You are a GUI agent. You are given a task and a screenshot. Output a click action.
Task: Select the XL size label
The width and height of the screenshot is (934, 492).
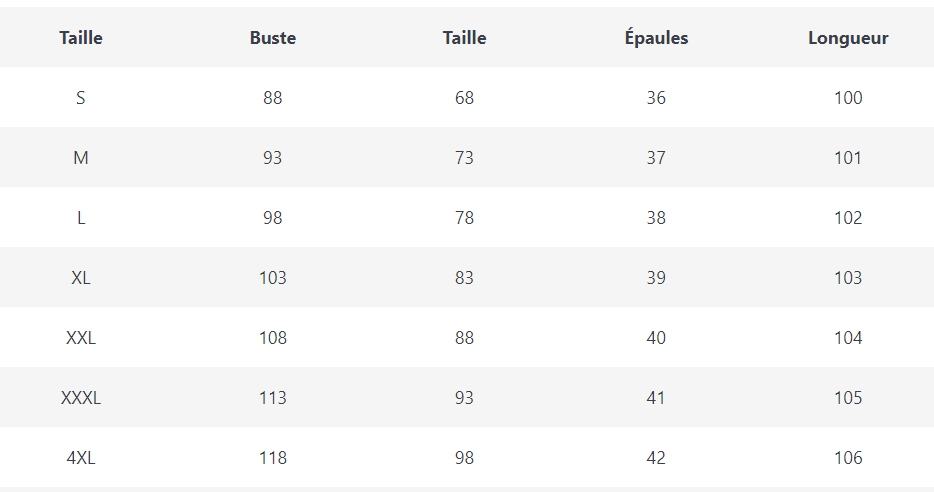[x=81, y=278]
